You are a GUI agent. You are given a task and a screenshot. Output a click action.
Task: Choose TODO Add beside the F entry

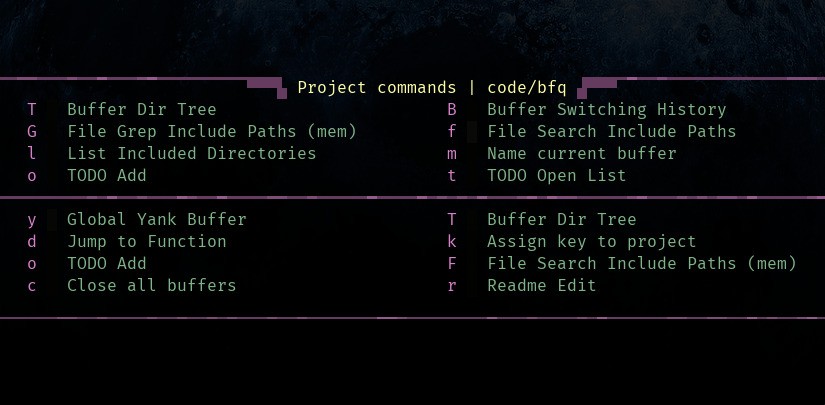(107, 264)
